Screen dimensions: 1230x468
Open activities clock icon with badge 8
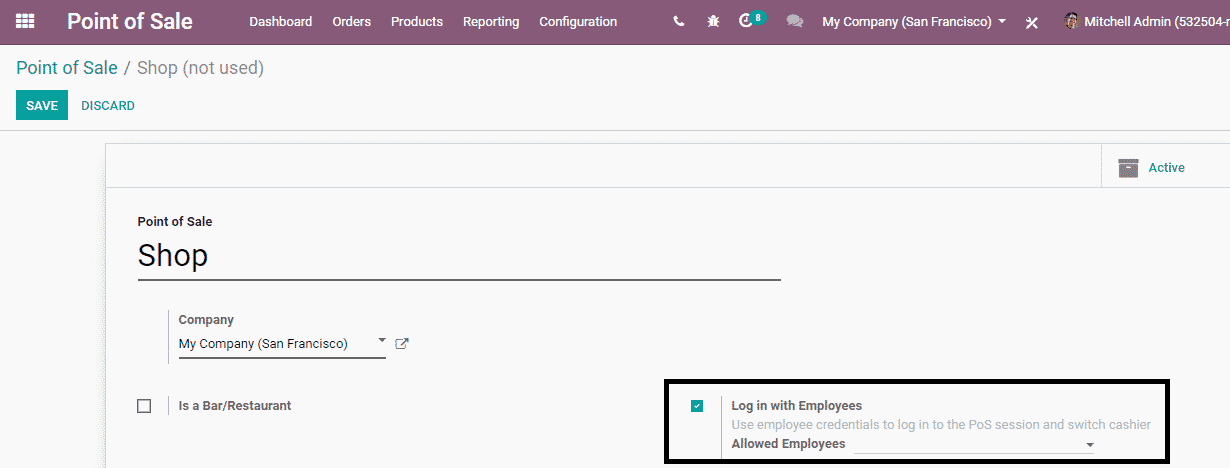coord(751,20)
